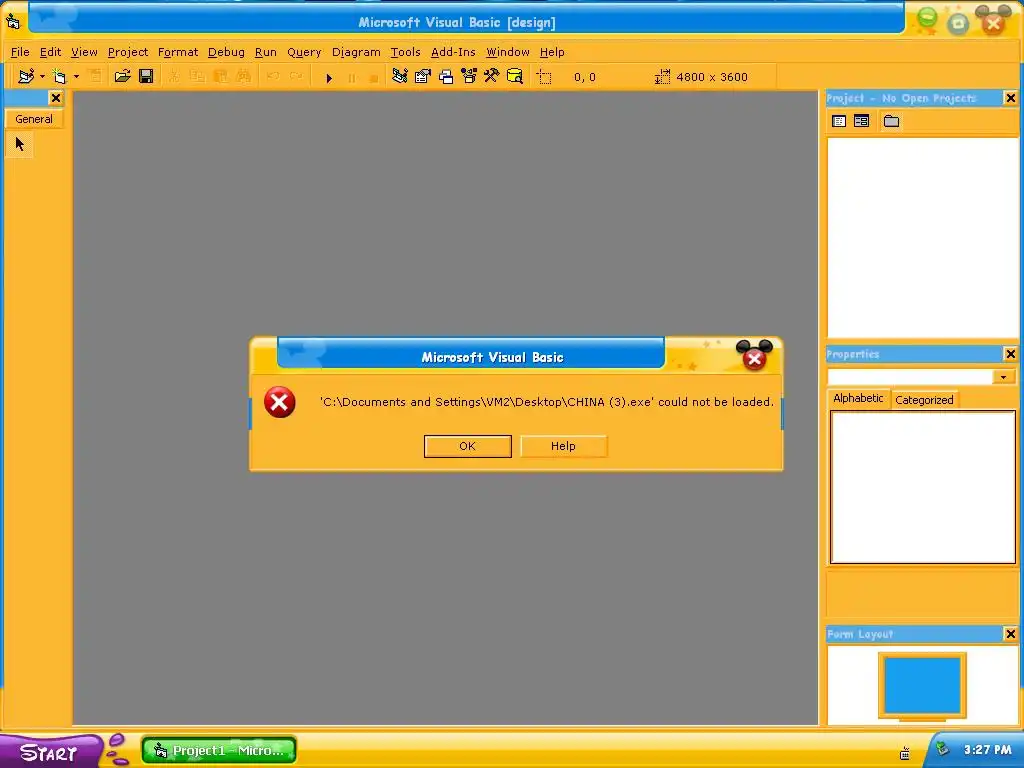Close the Form Layout panel
This screenshot has width=1024, height=768.
[1010, 634]
